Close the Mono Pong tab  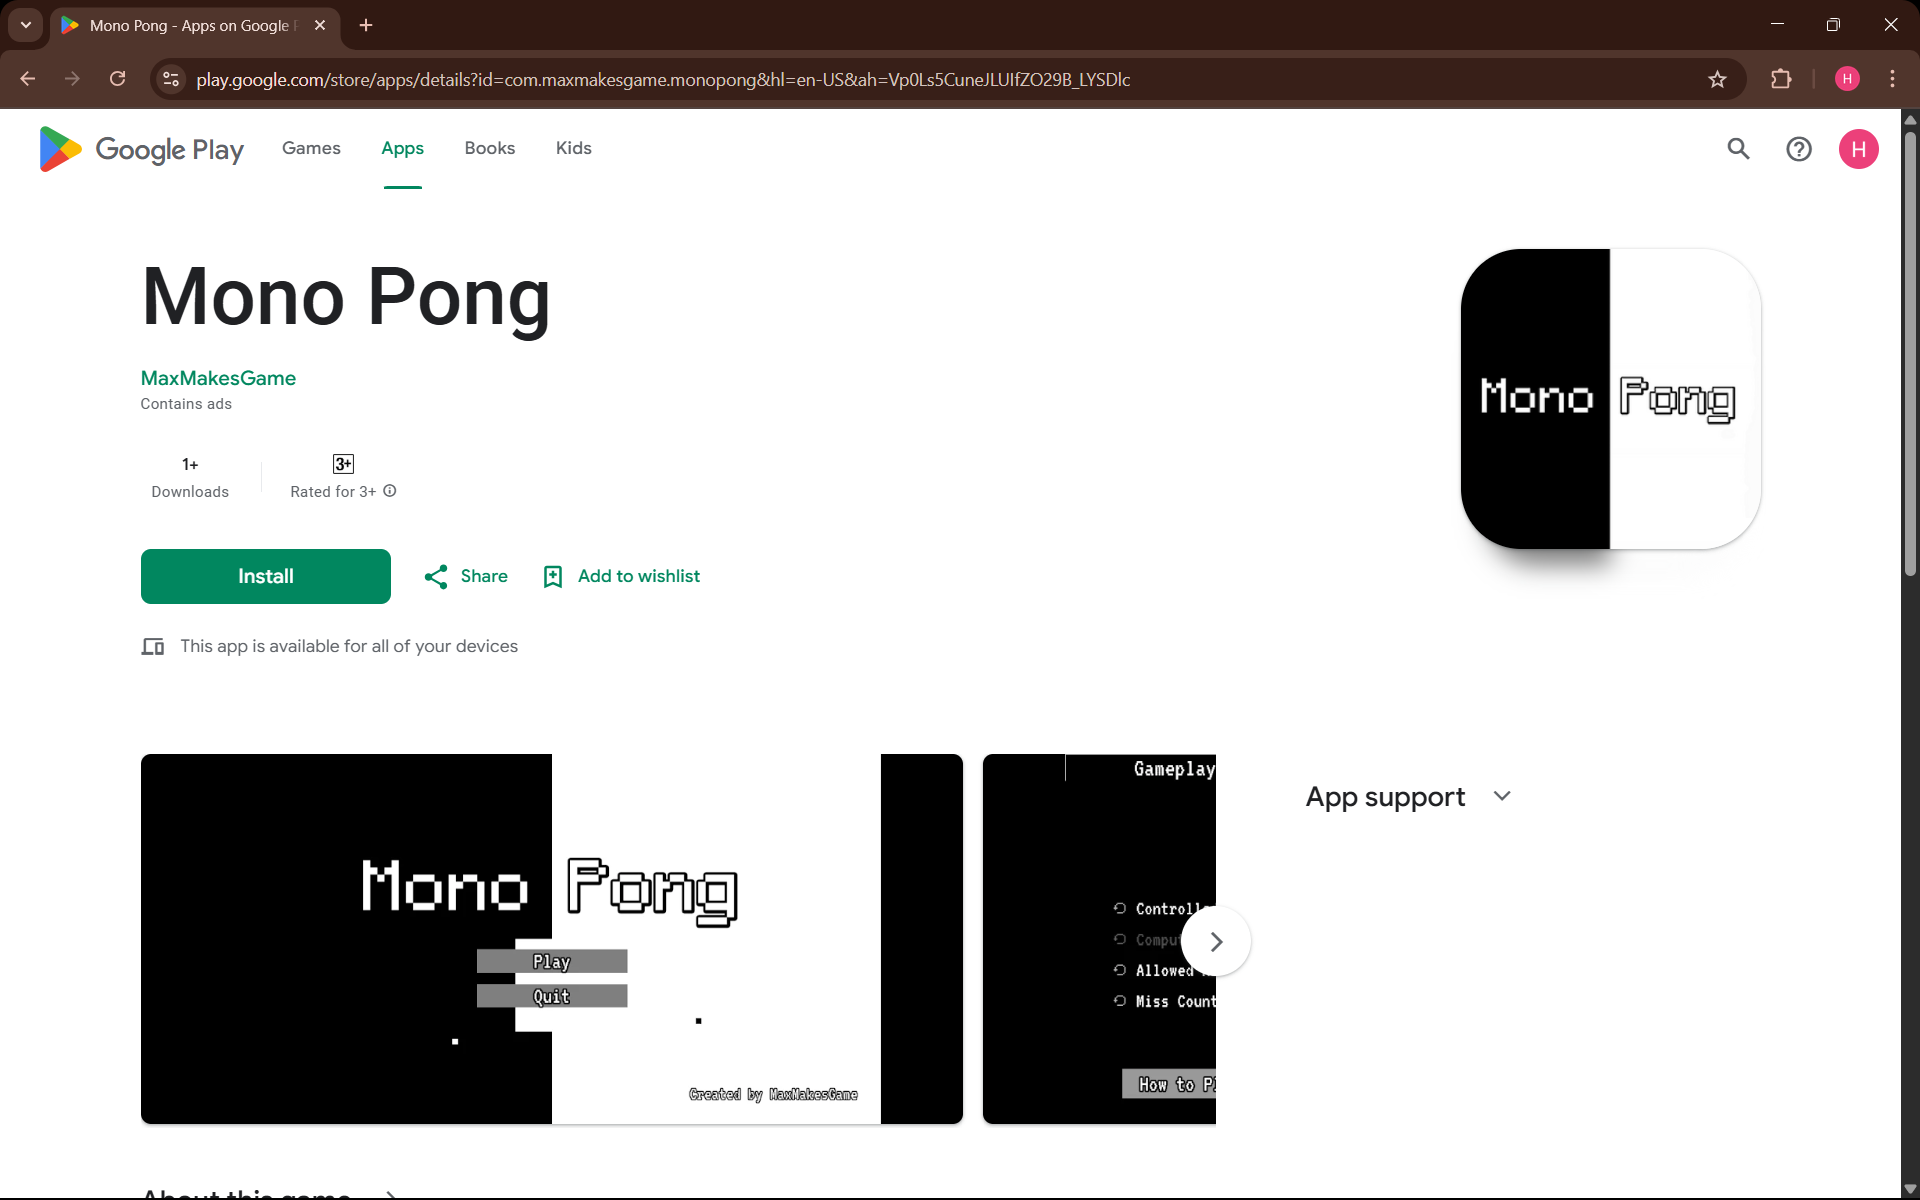point(320,25)
